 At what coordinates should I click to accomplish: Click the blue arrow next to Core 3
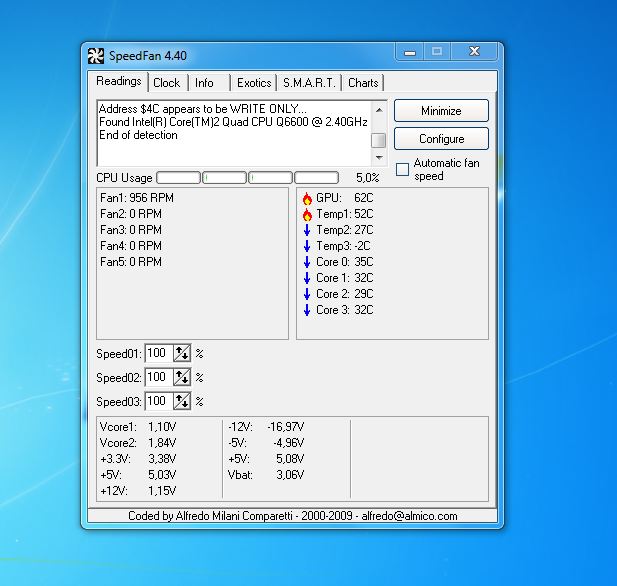click(x=307, y=310)
